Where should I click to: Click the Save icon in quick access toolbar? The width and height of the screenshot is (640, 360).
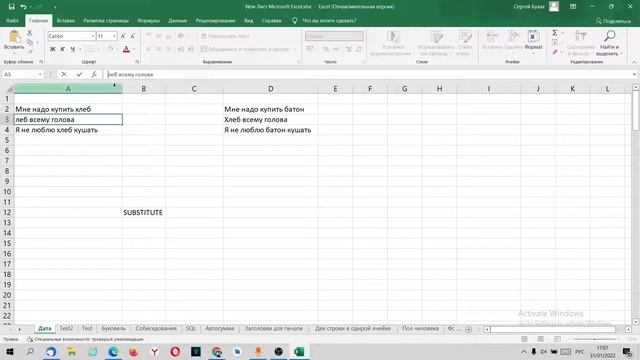click(11, 7)
